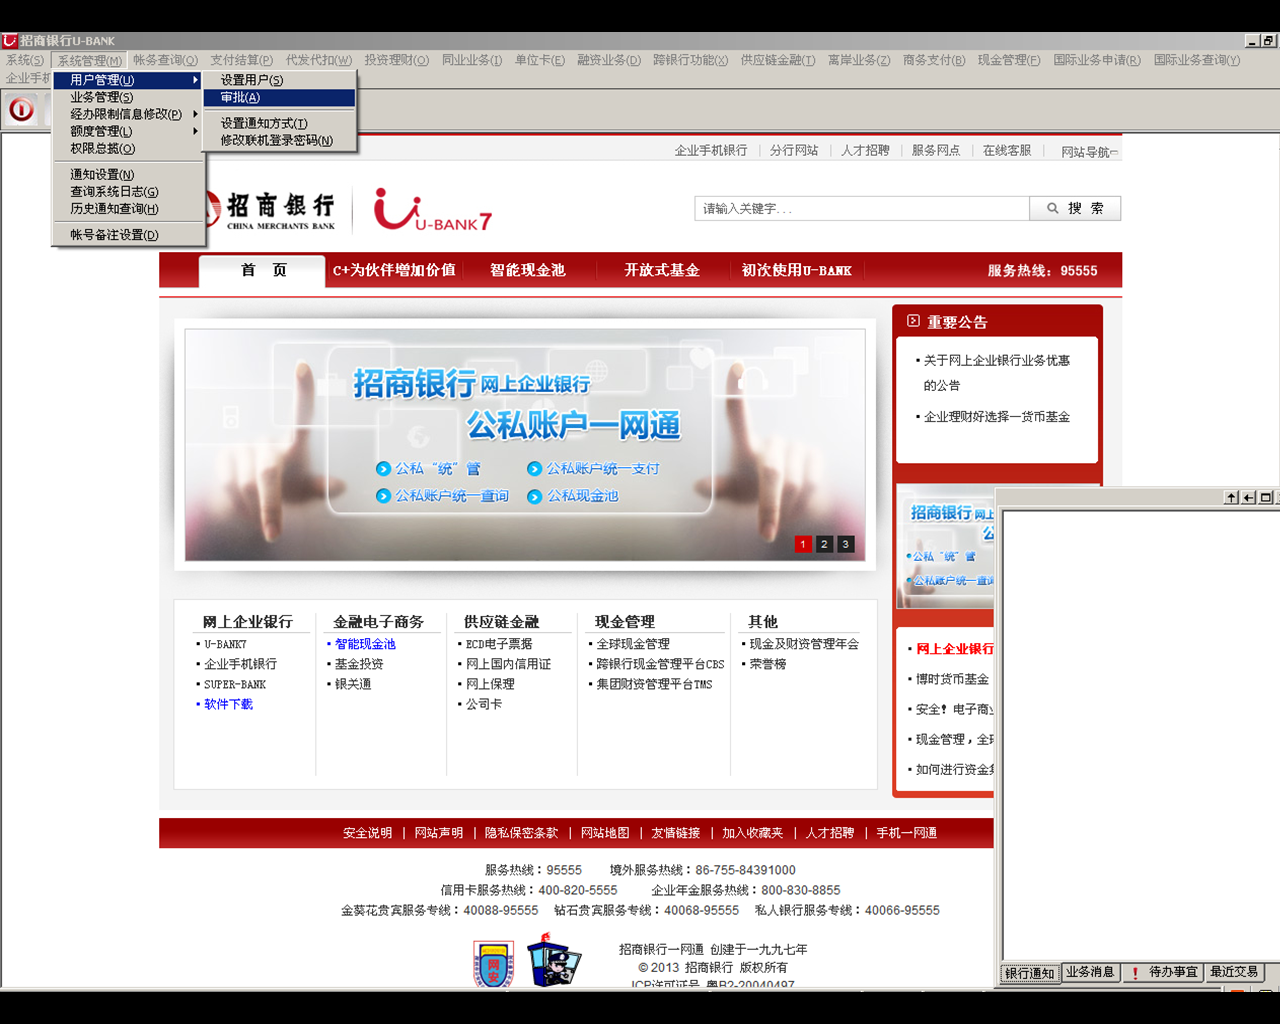The width and height of the screenshot is (1280, 1024).
Task: Open the 系统(S) menu
Action: [x=25, y=60]
